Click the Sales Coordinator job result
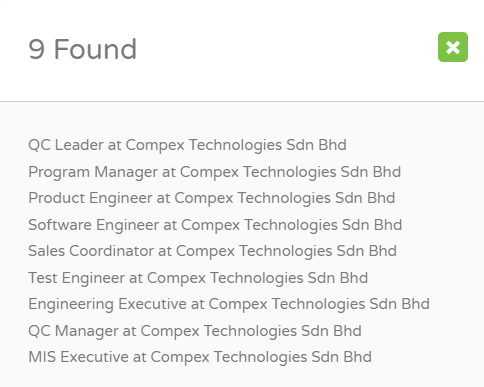The image size is (484, 387). click(212, 251)
